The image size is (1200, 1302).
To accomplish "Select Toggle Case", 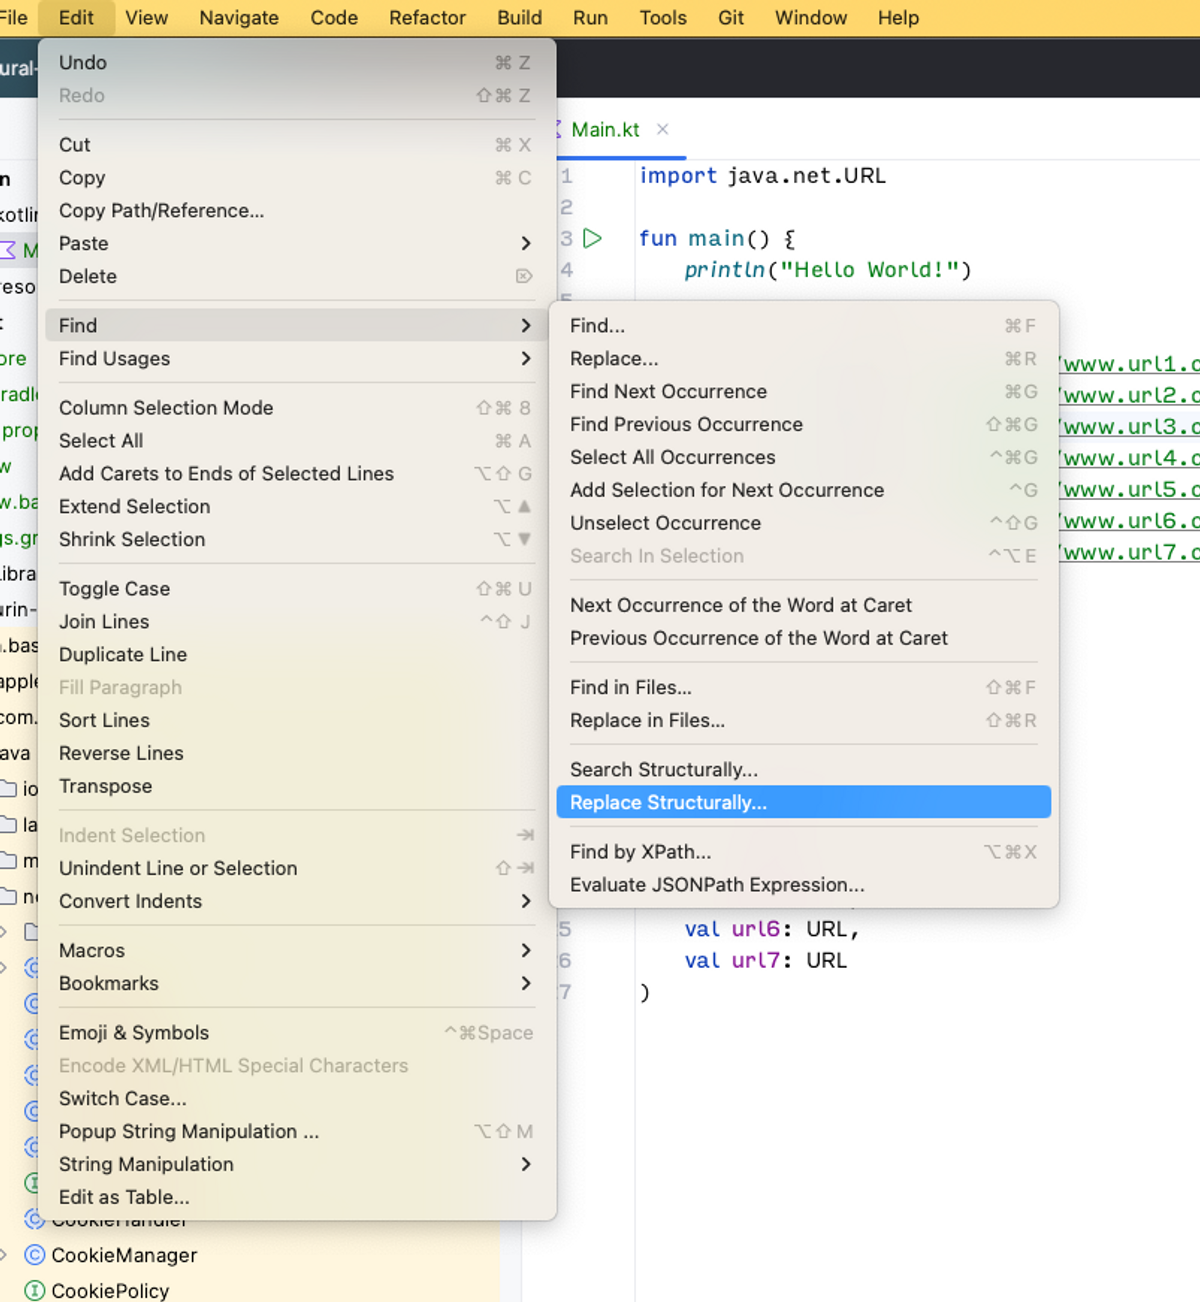I will pyautogui.click(x=297, y=588).
